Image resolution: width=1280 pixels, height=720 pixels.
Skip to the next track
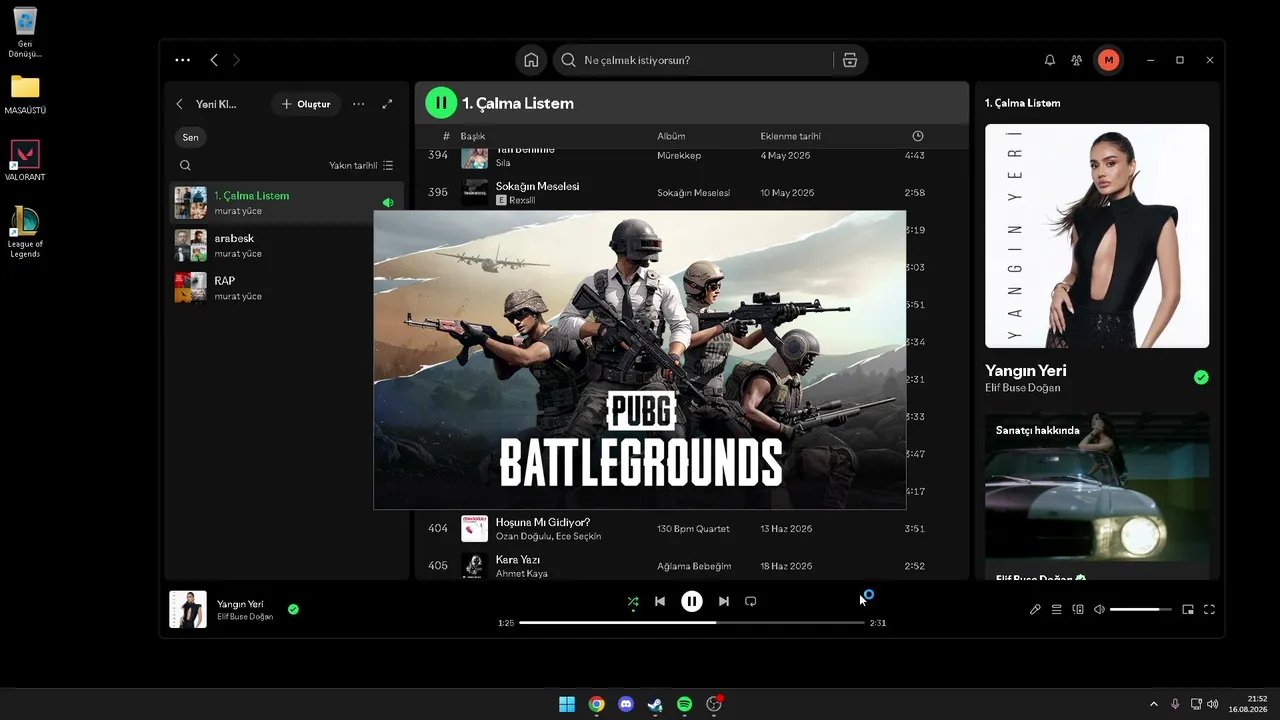coord(724,601)
